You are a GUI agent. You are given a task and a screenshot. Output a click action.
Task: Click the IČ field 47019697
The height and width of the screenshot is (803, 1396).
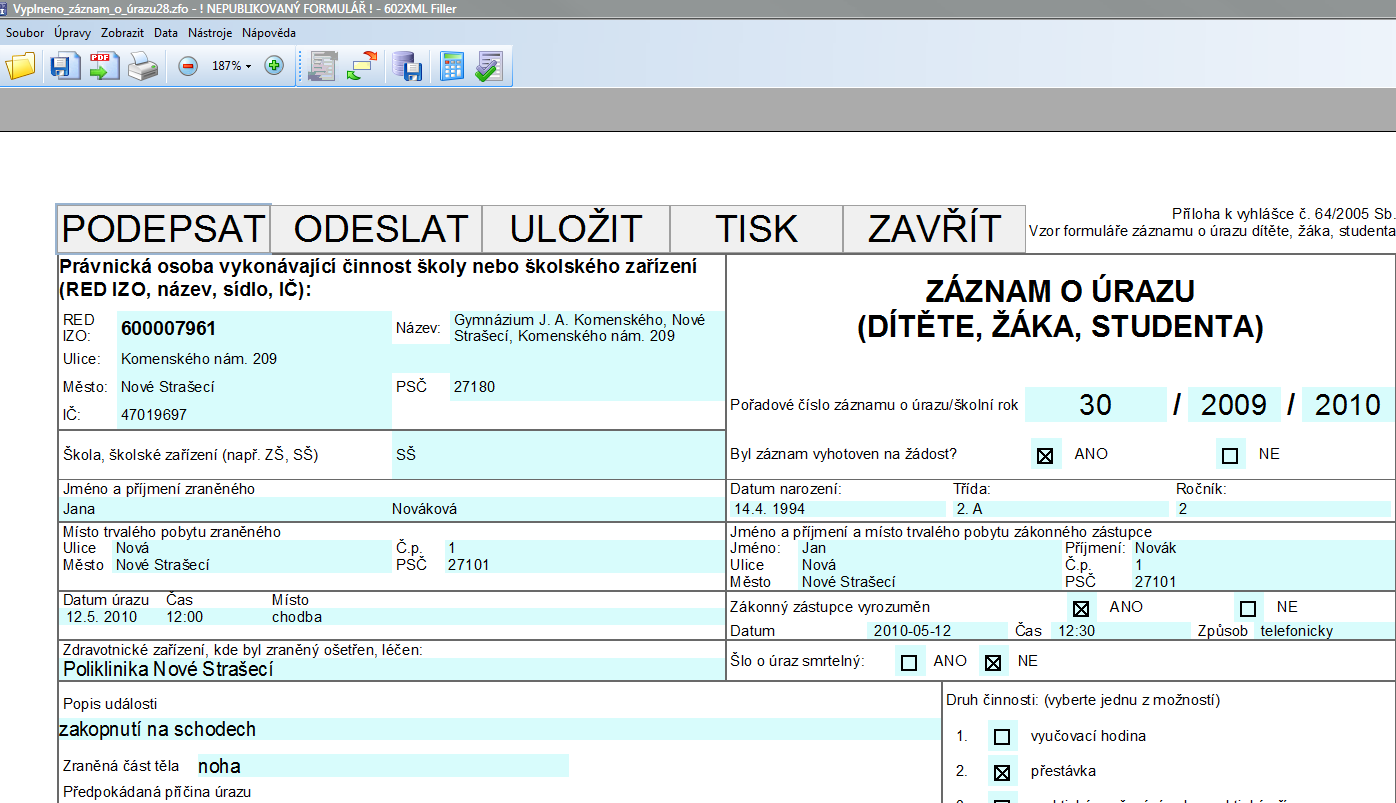point(255,414)
